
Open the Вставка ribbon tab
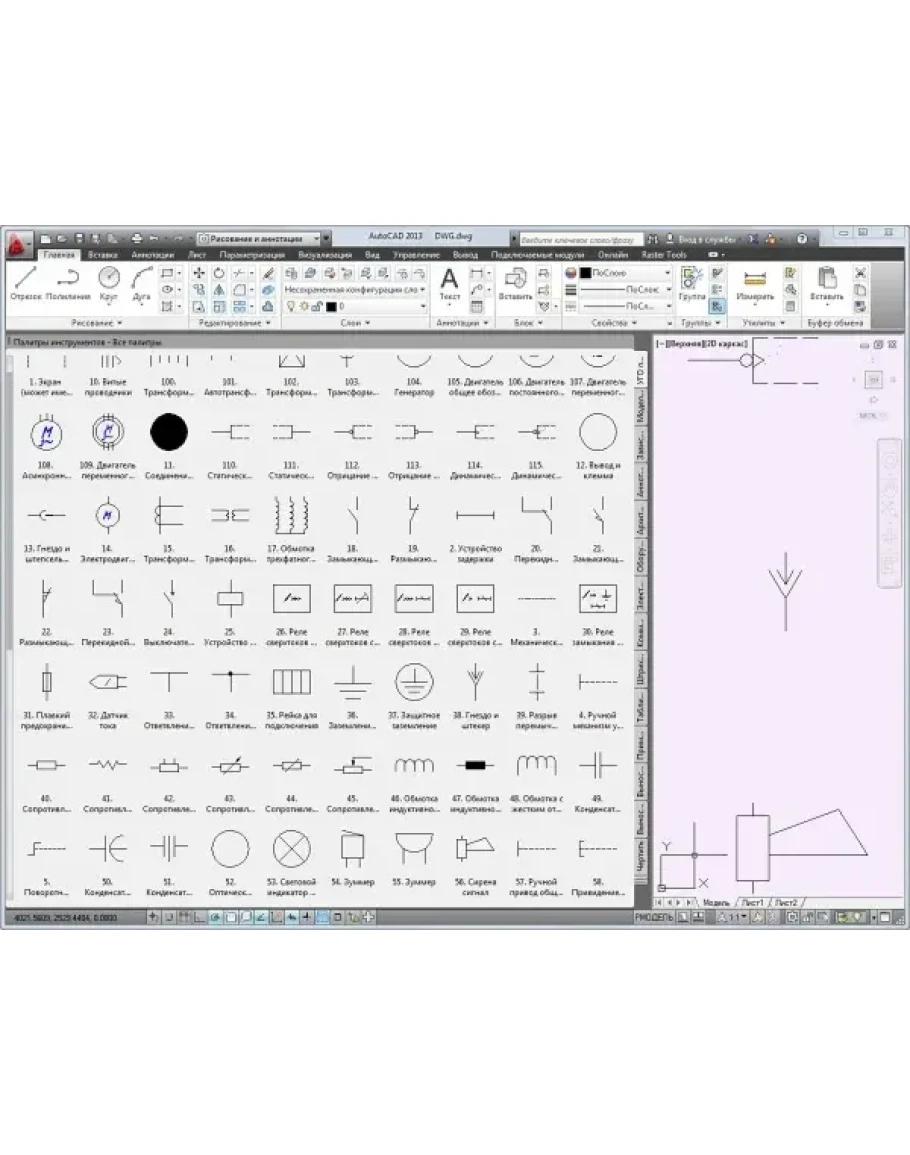102,255
